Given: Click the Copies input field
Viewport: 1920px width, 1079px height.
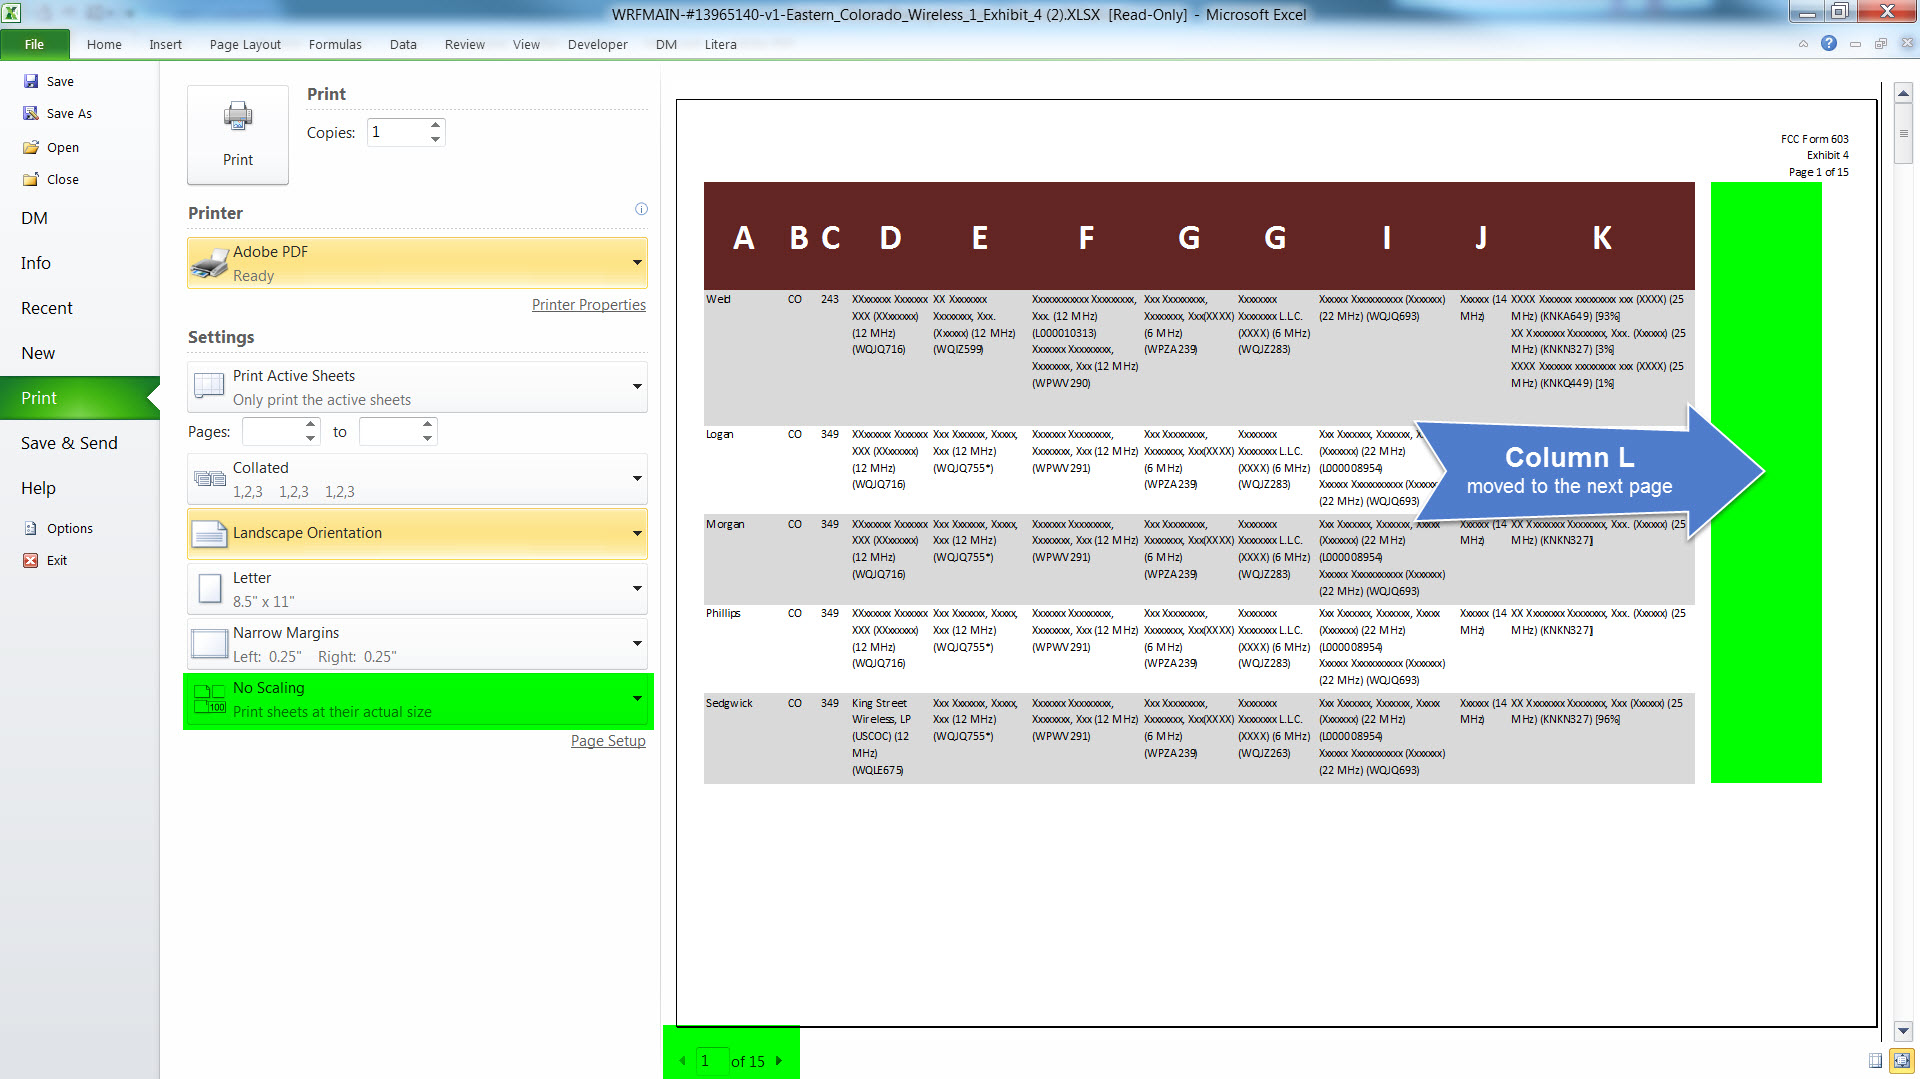Looking at the screenshot, I should pos(397,132).
